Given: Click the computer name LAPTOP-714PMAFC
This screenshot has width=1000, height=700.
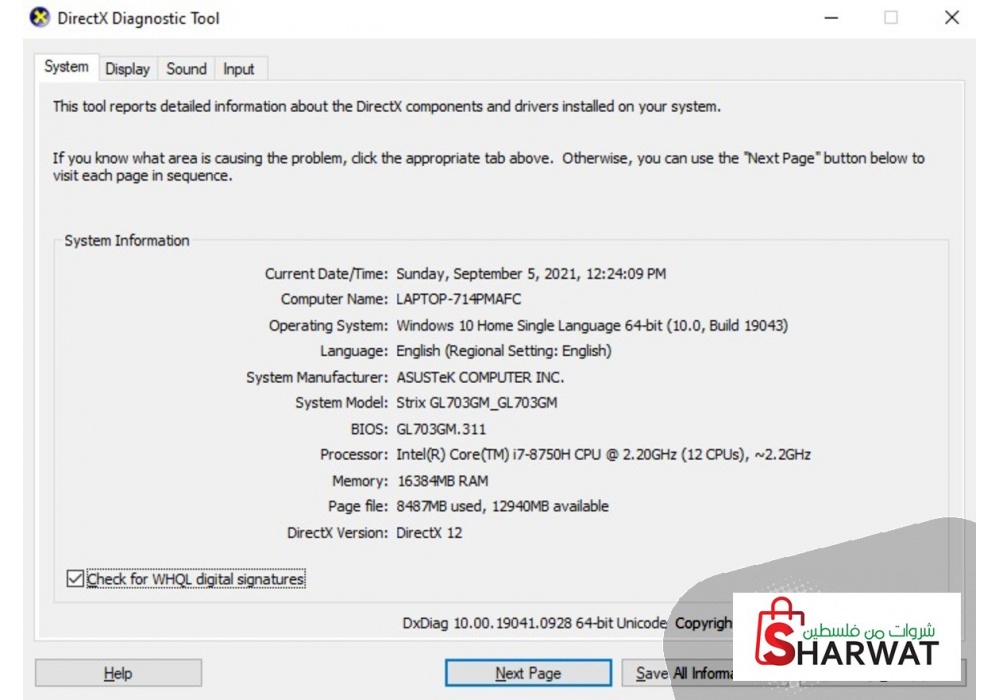Looking at the screenshot, I should point(458,299).
